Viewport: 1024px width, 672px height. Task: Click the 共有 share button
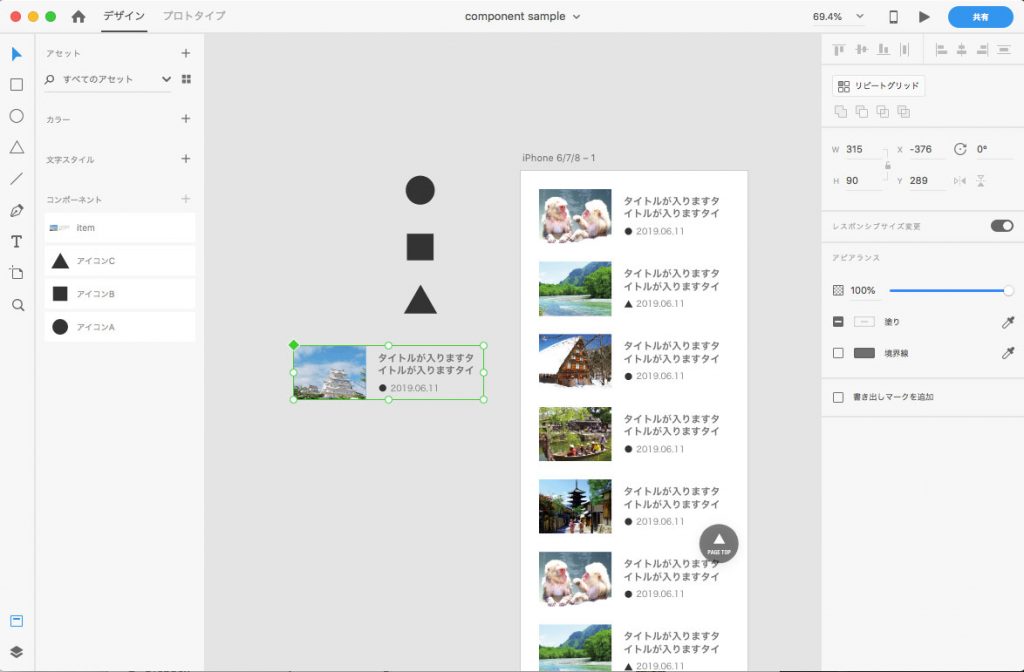tap(980, 16)
